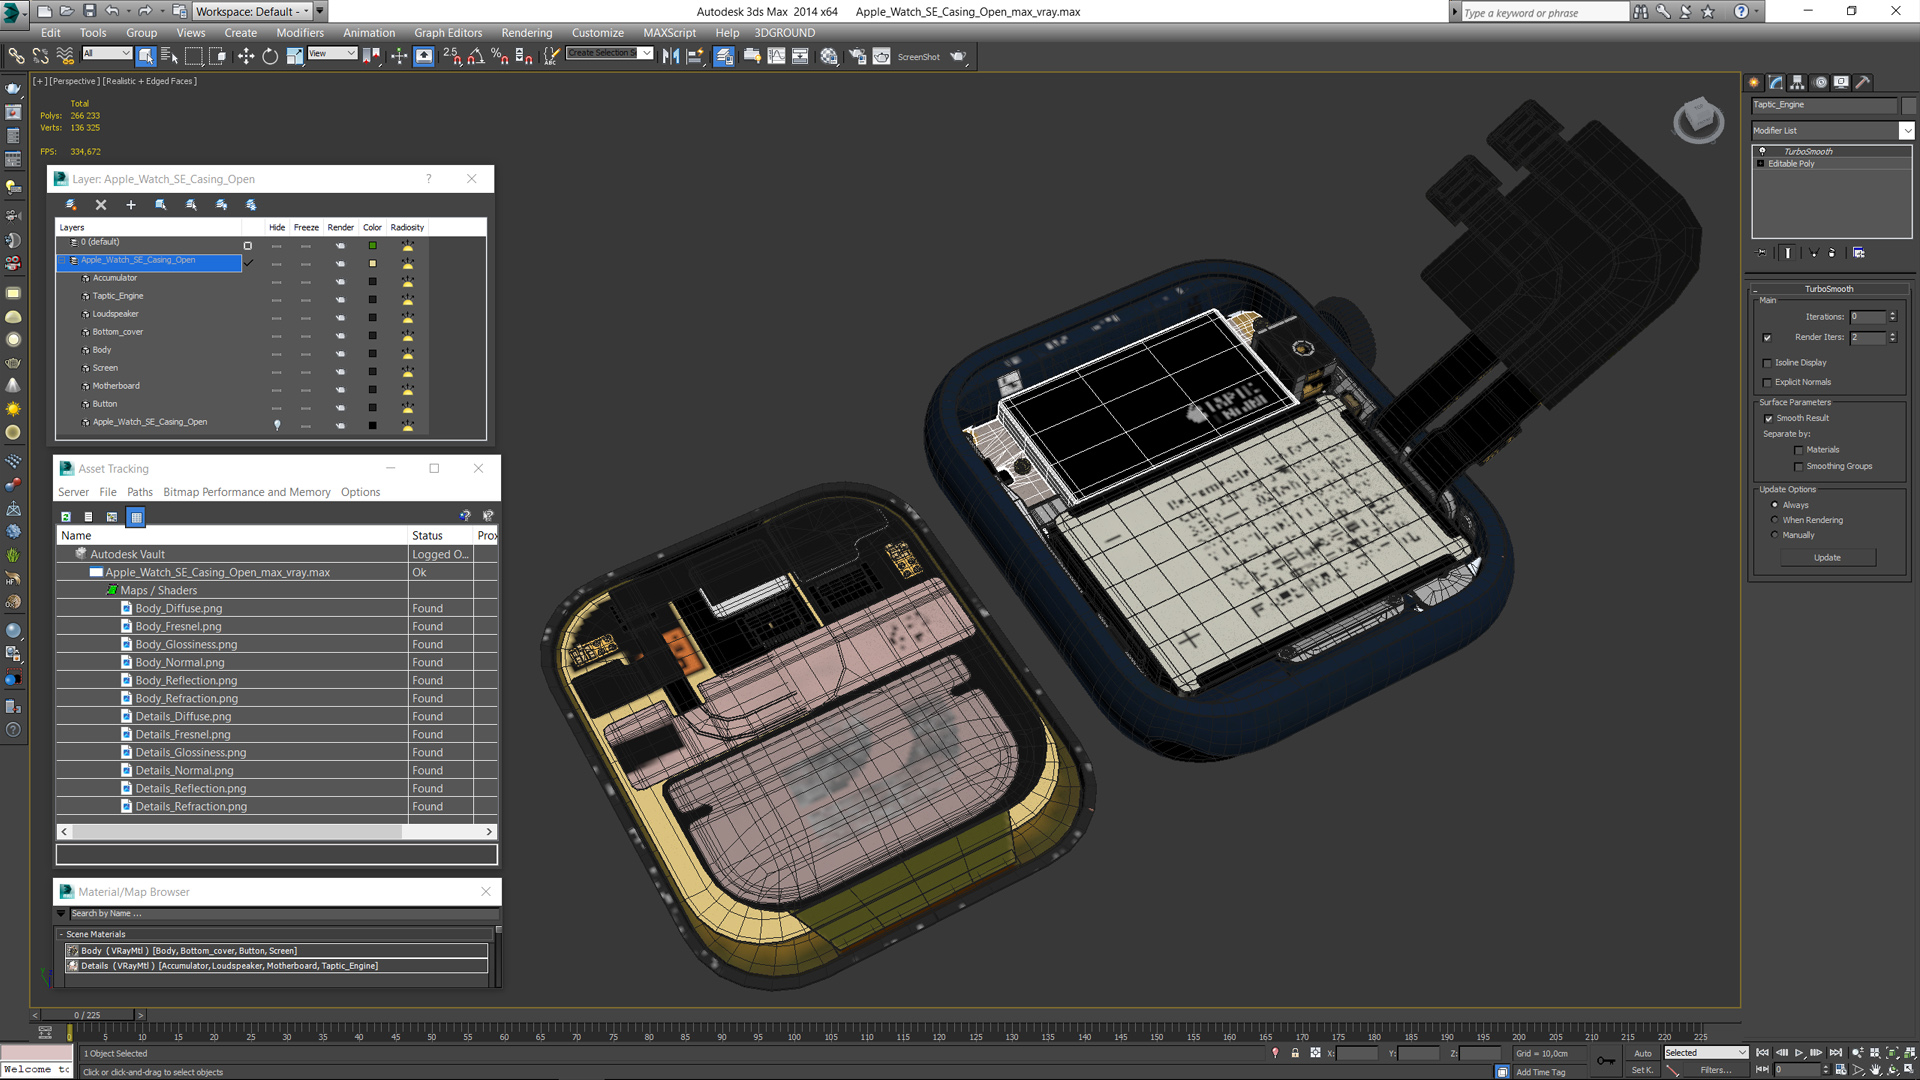Viewport: 1920px width, 1080px height.
Task: Toggle the Smooth Result checkbox
Action: click(1768, 418)
